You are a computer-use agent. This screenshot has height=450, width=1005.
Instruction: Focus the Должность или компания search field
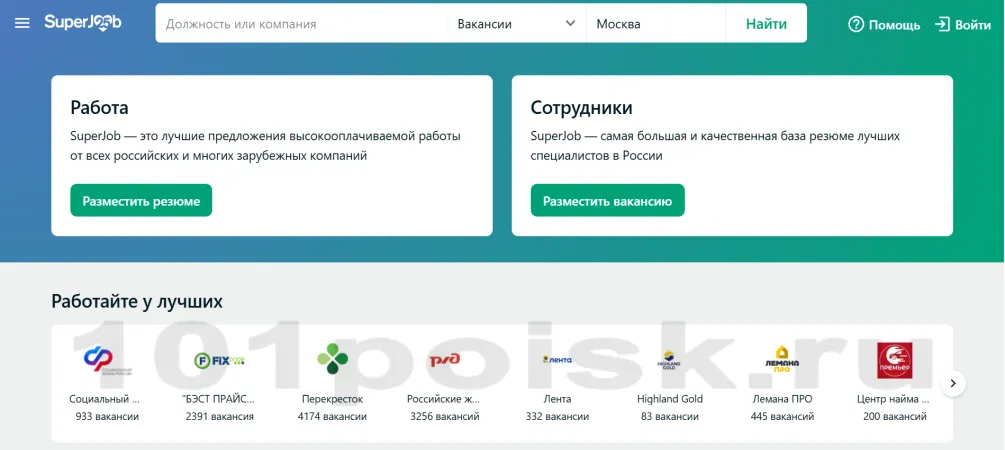[301, 24]
